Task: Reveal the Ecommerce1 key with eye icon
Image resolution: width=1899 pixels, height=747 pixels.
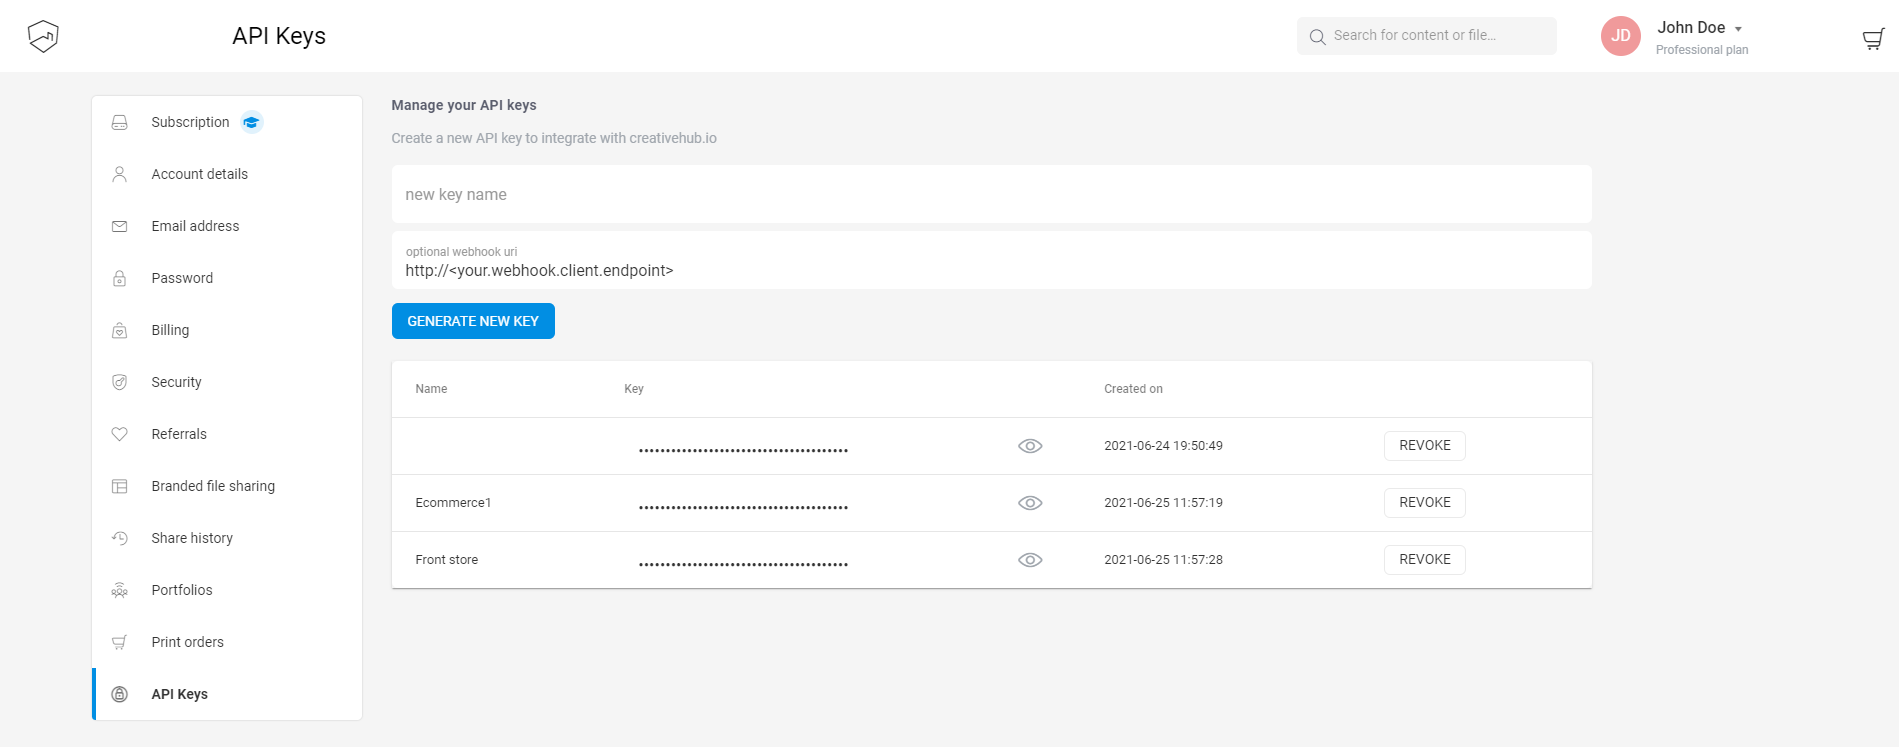Action: click(x=1030, y=503)
